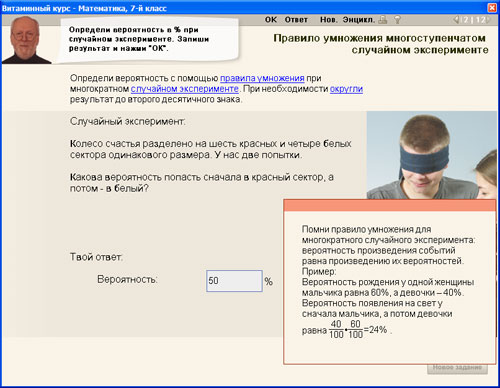Click the teacher portrait image
500x388 pixels.
coord(25,40)
